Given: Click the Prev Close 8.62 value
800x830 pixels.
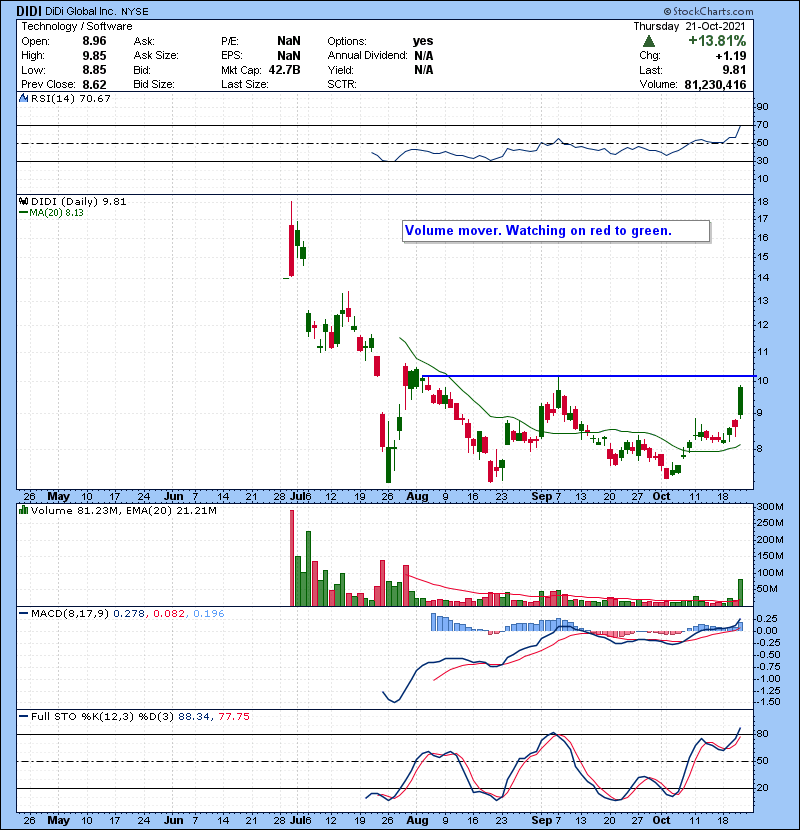Looking at the screenshot, I should tap(94, 84).
